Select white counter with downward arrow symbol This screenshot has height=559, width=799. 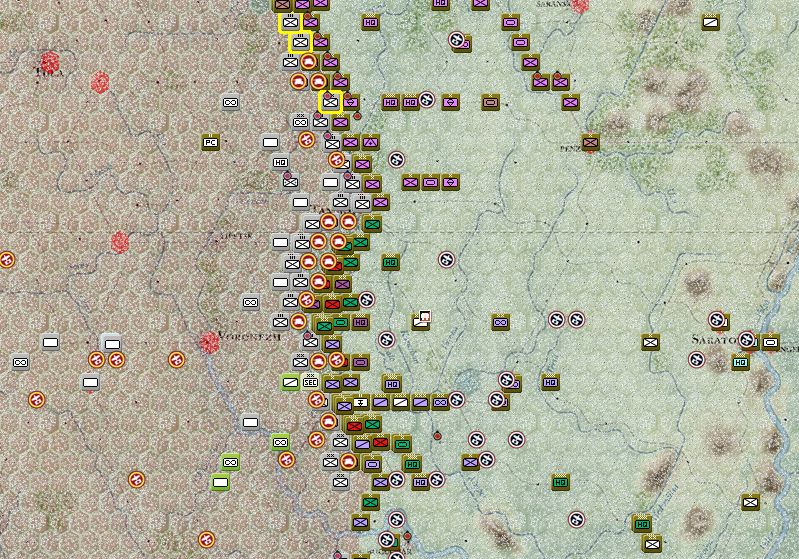pyautogui.click(x=360, y=403)
